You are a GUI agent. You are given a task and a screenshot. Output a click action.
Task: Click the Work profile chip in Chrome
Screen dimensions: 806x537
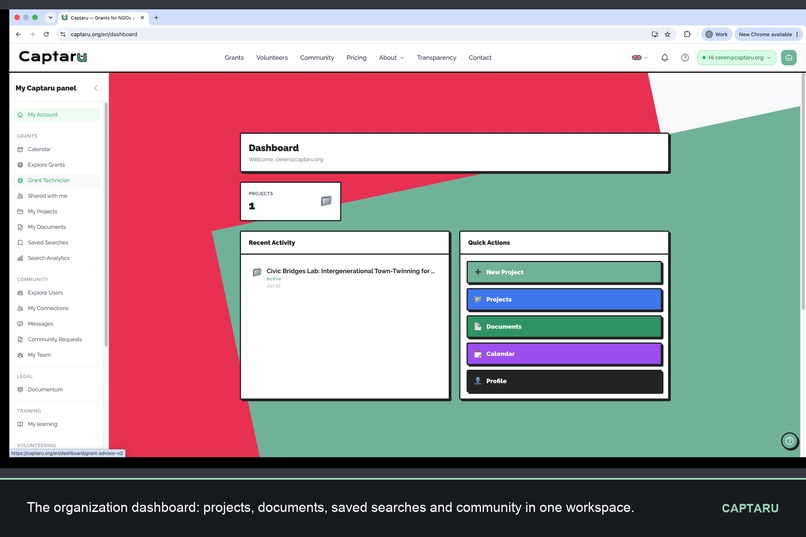(717, 34)
